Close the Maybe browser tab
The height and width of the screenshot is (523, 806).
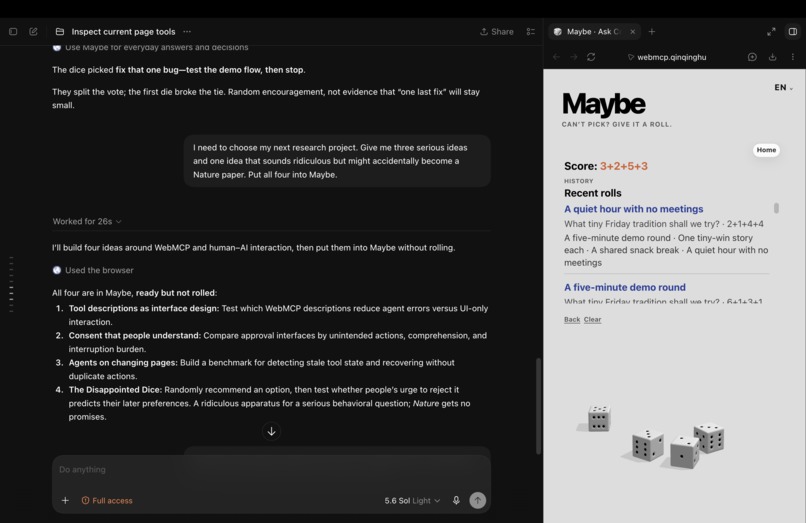632,31
